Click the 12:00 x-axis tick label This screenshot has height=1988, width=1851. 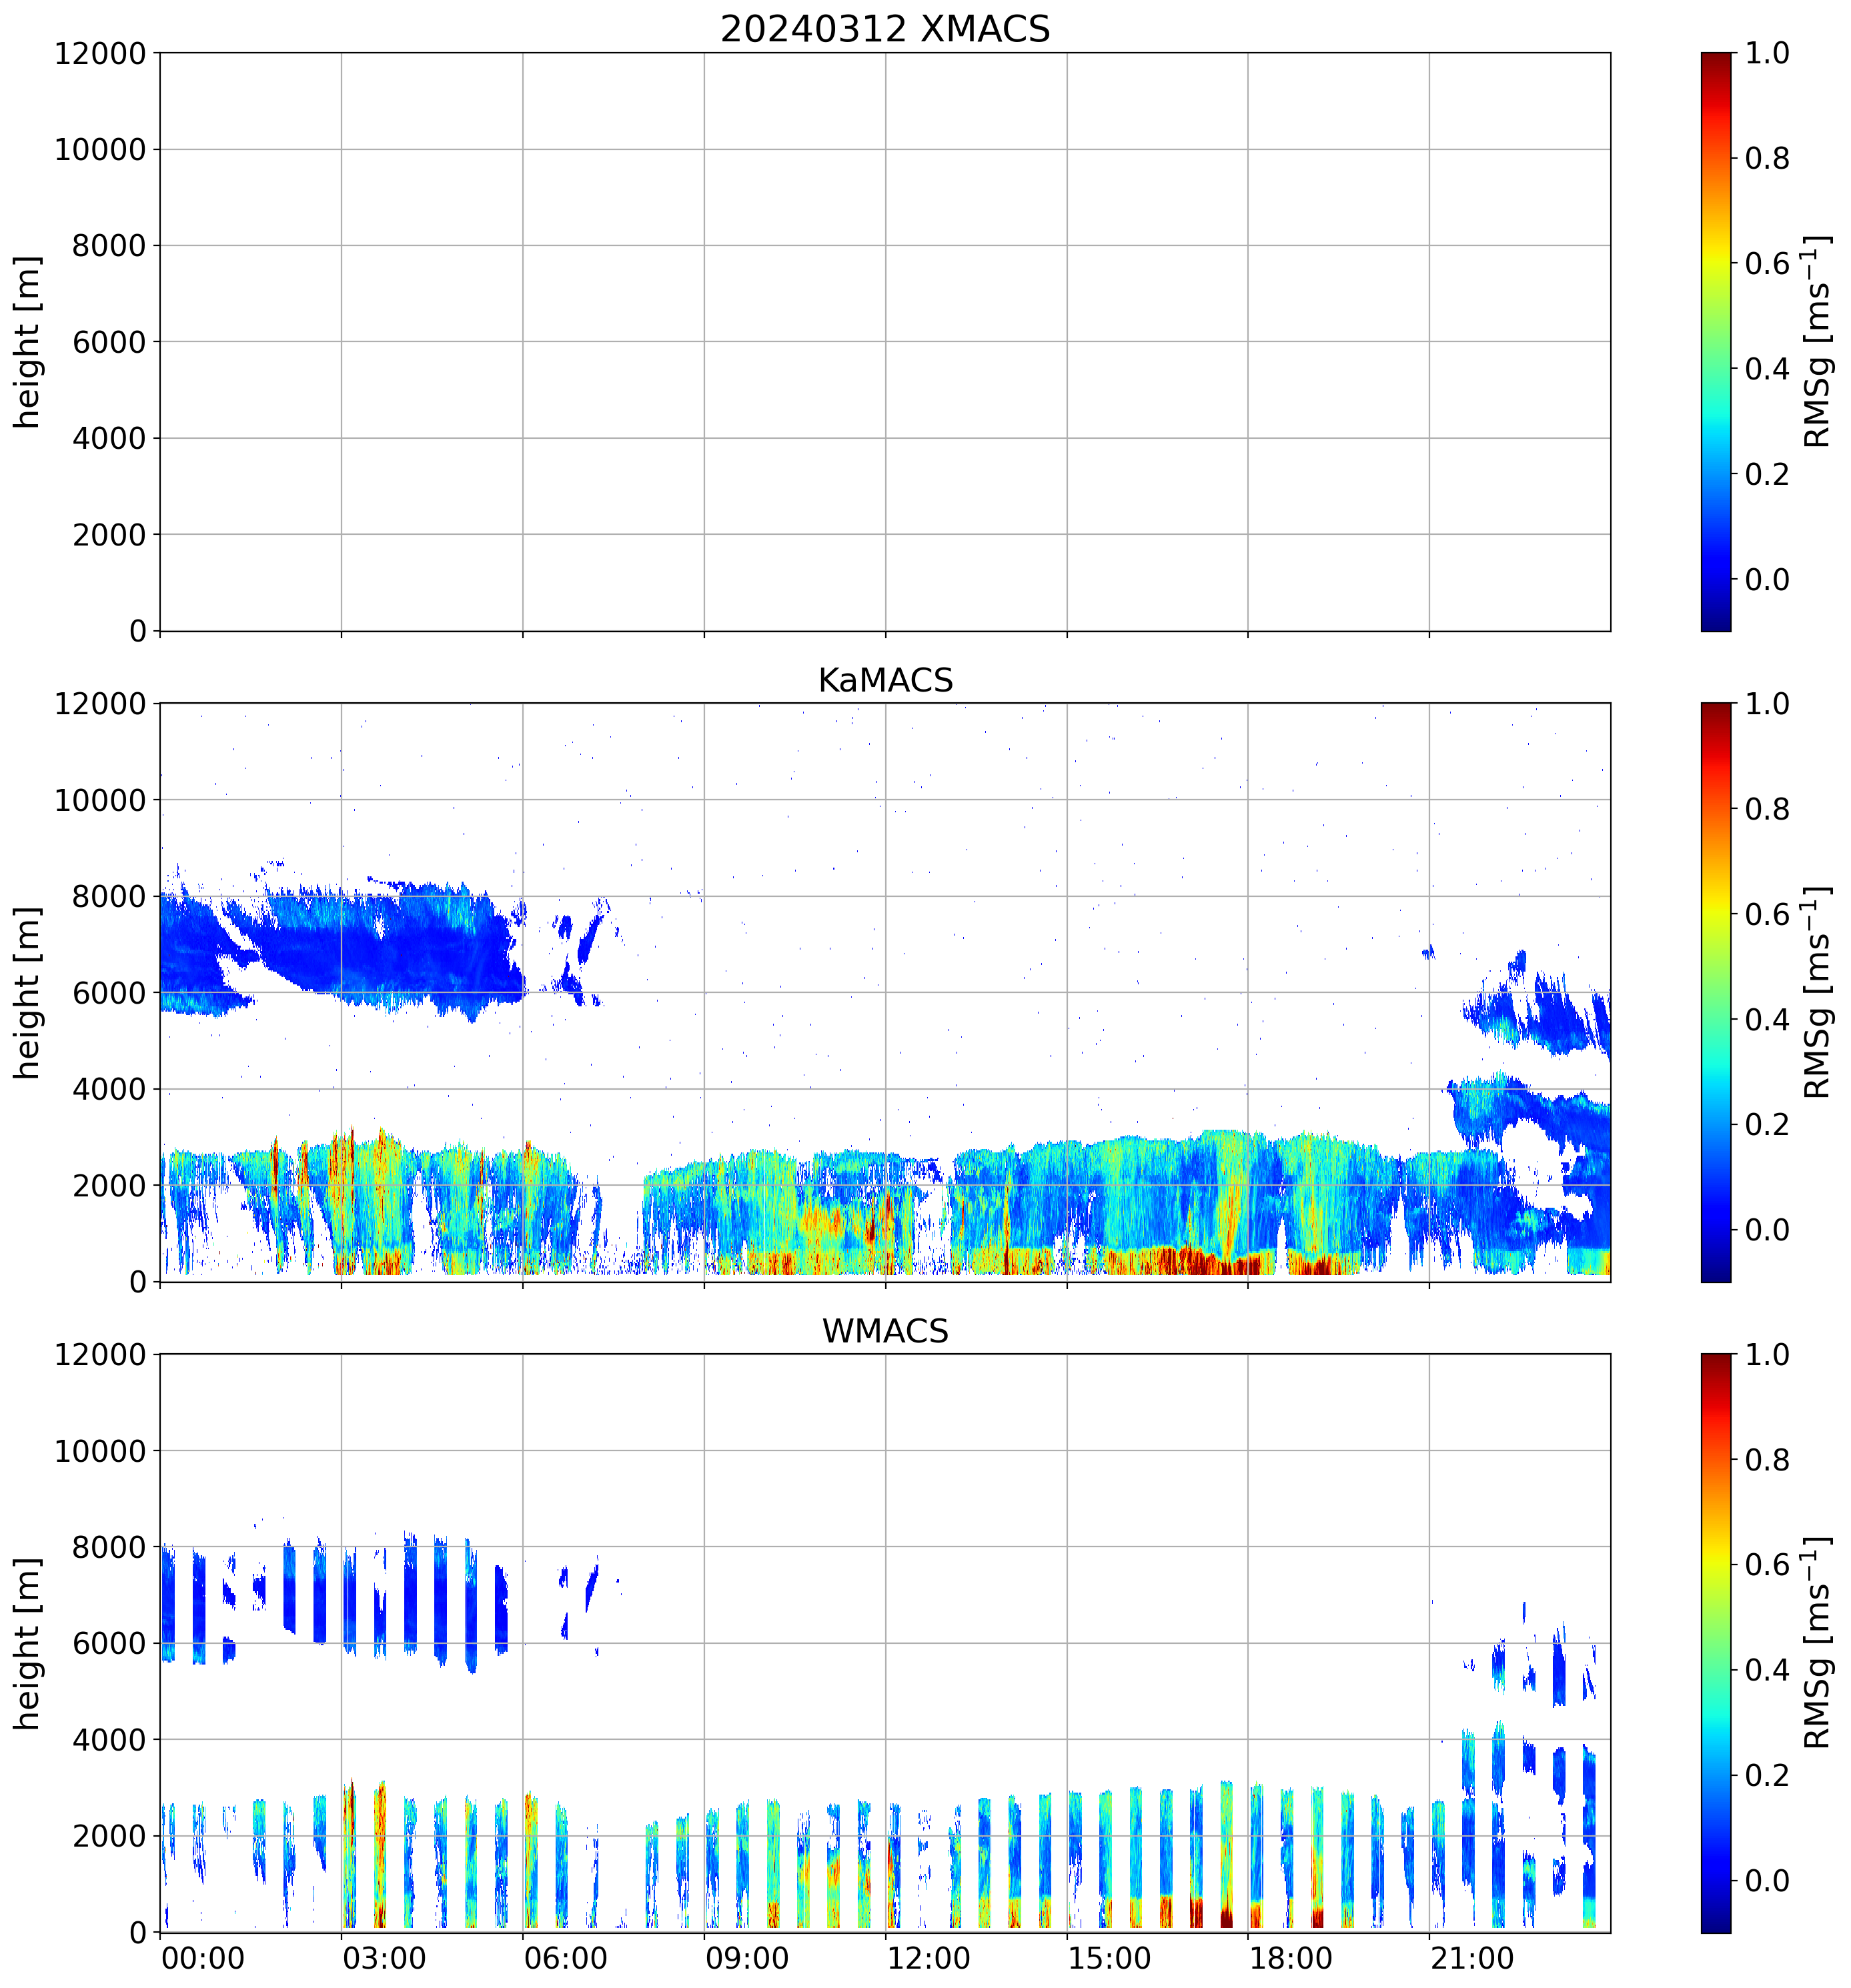pos(928,1957)
